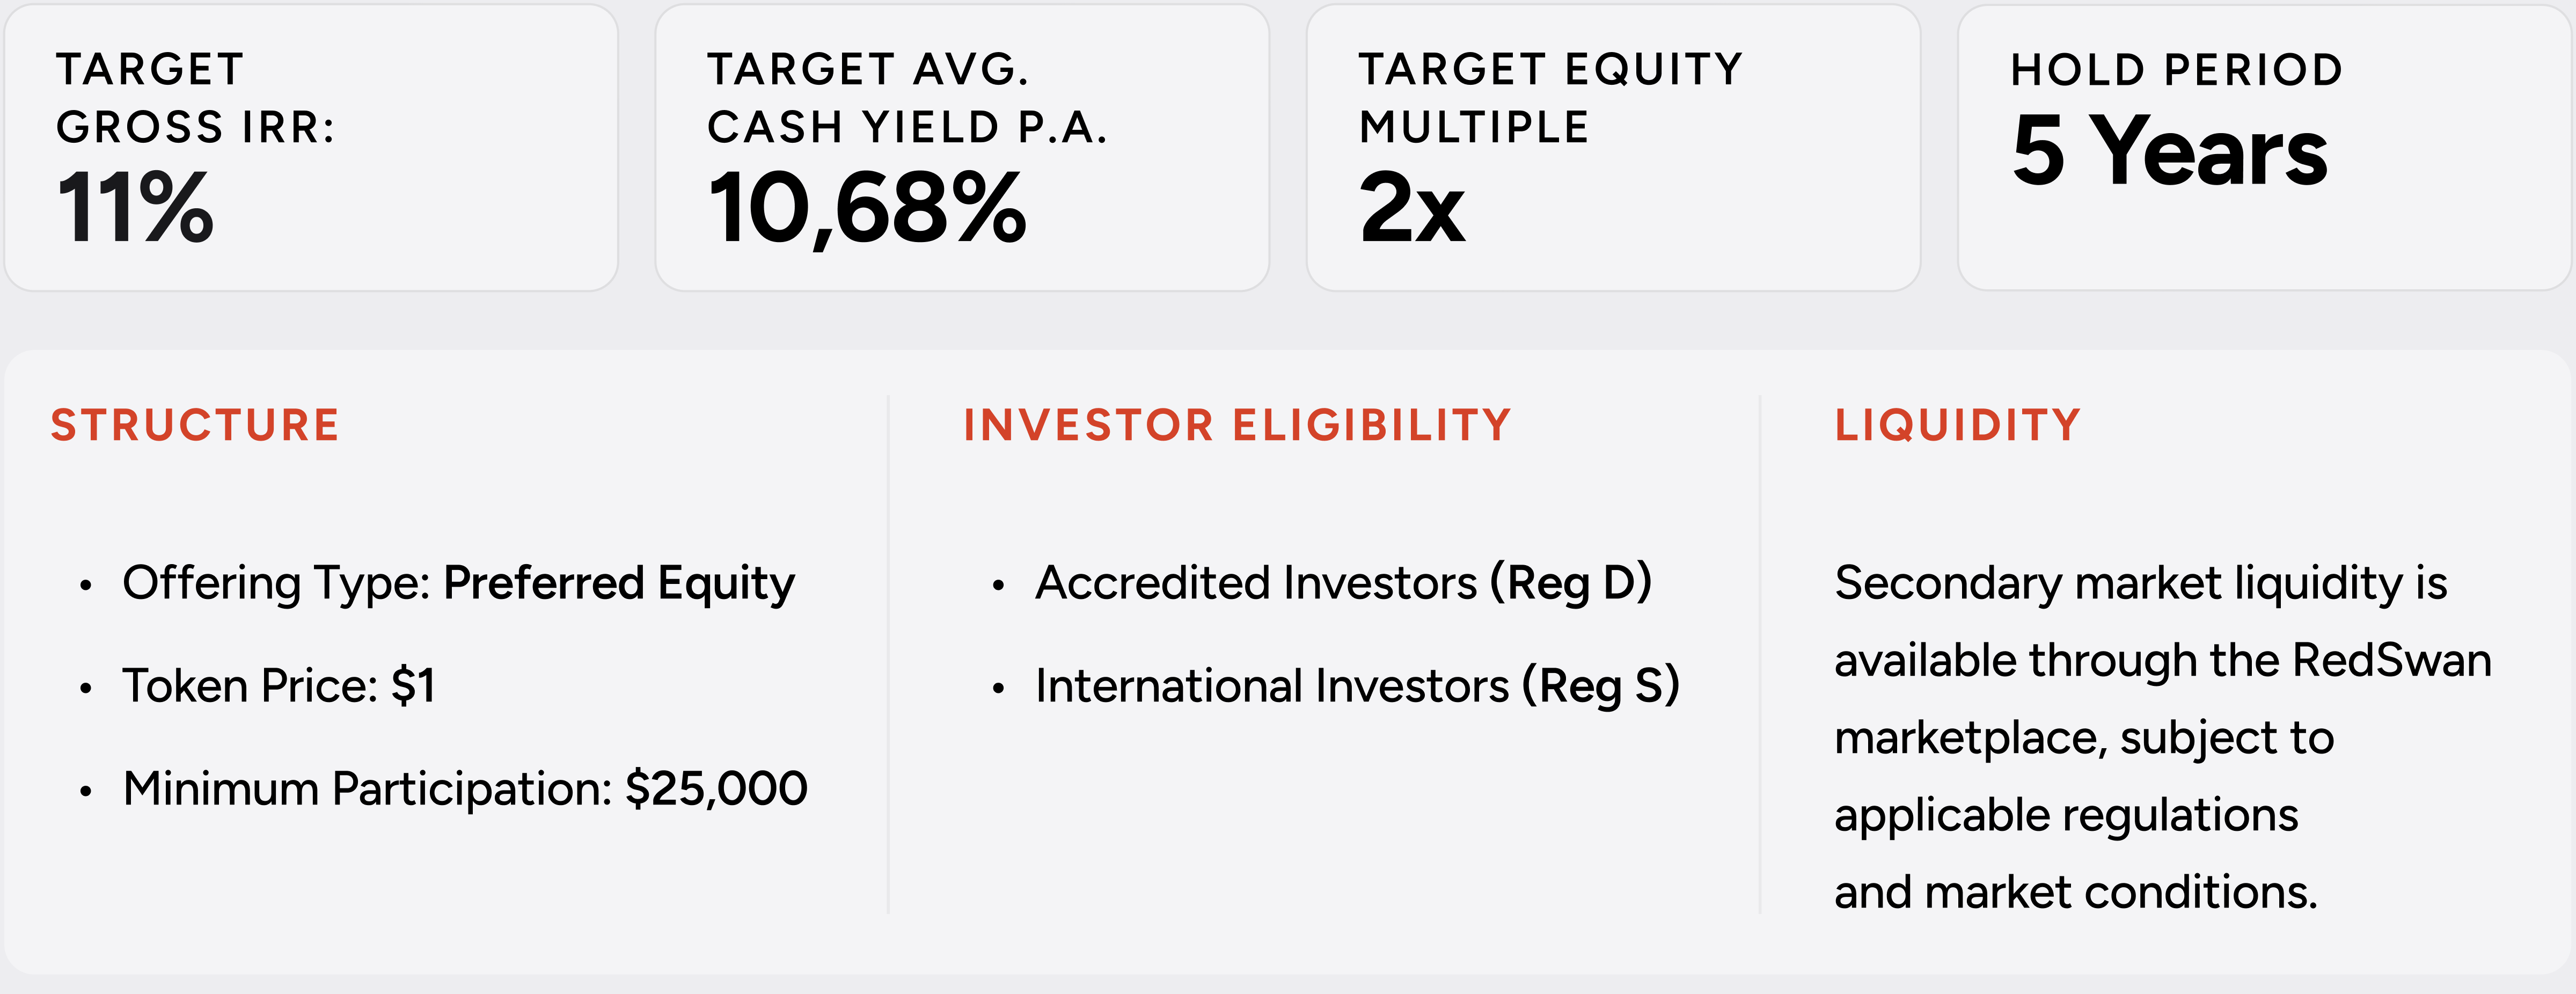2576x994 pixels.
Task: Click the 11% IRR figure
Action: pos(136,208)
